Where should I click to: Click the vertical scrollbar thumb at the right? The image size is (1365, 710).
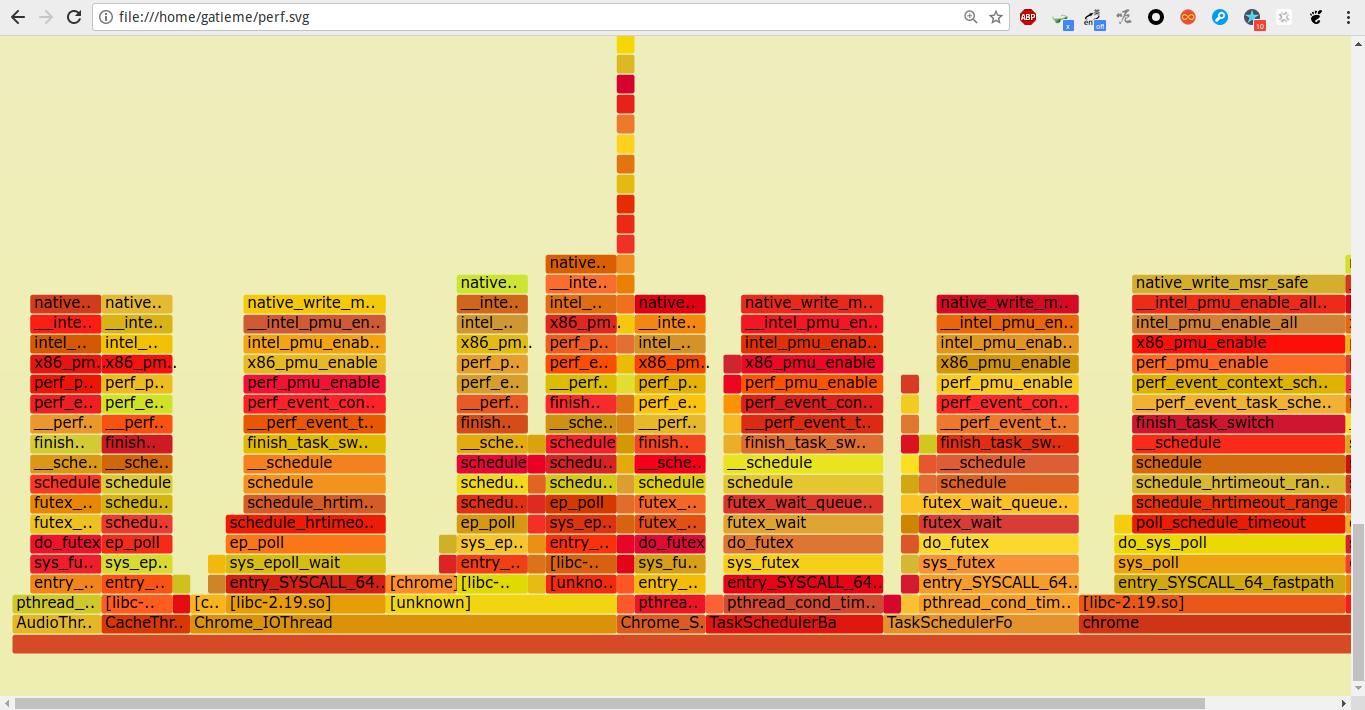(x=1357, y=600)
